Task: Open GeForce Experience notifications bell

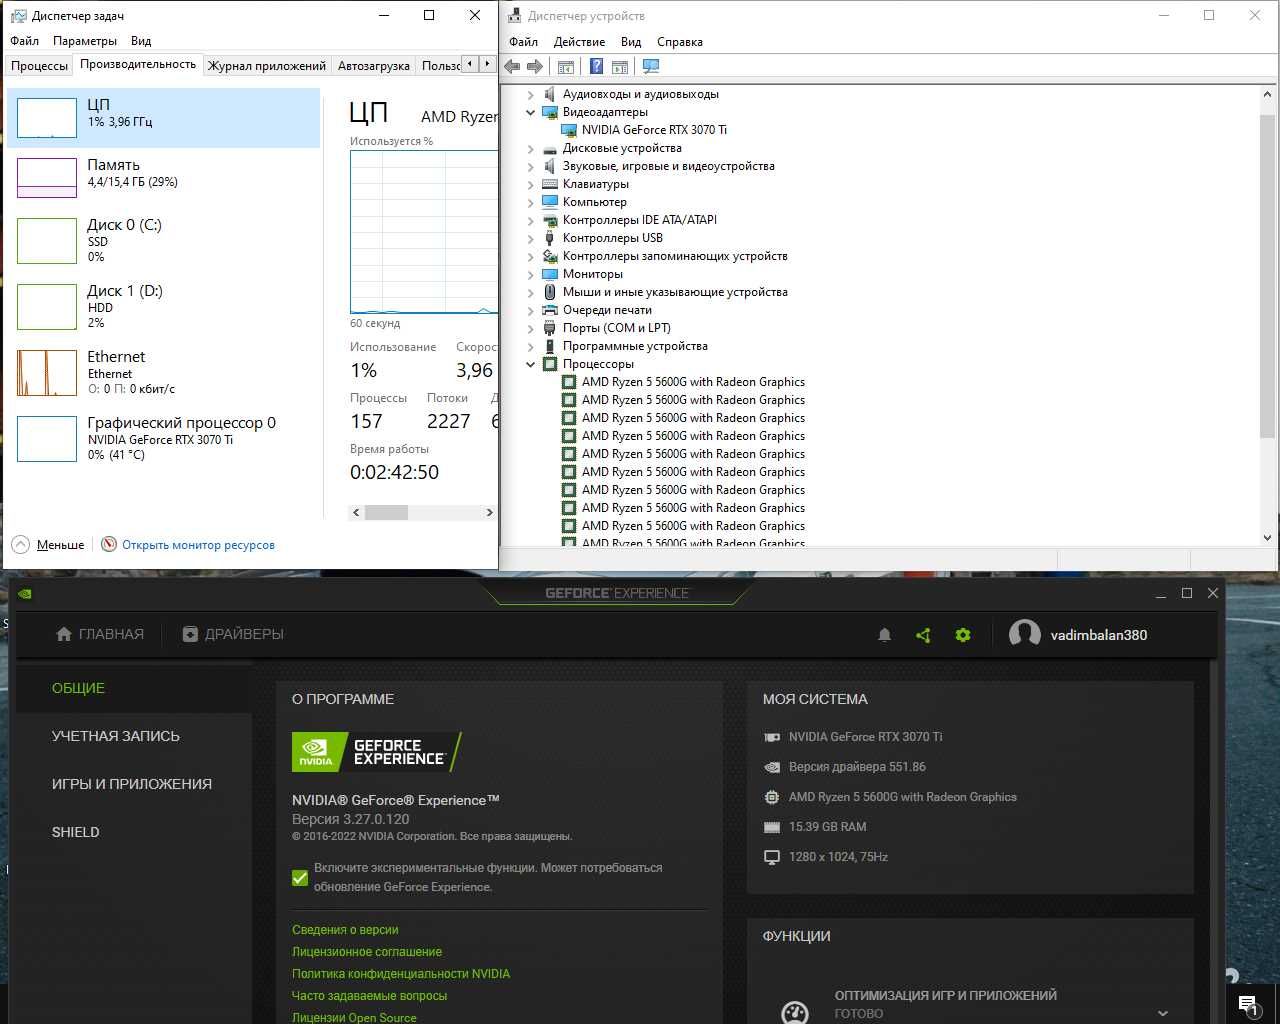Action: (884, 635)
